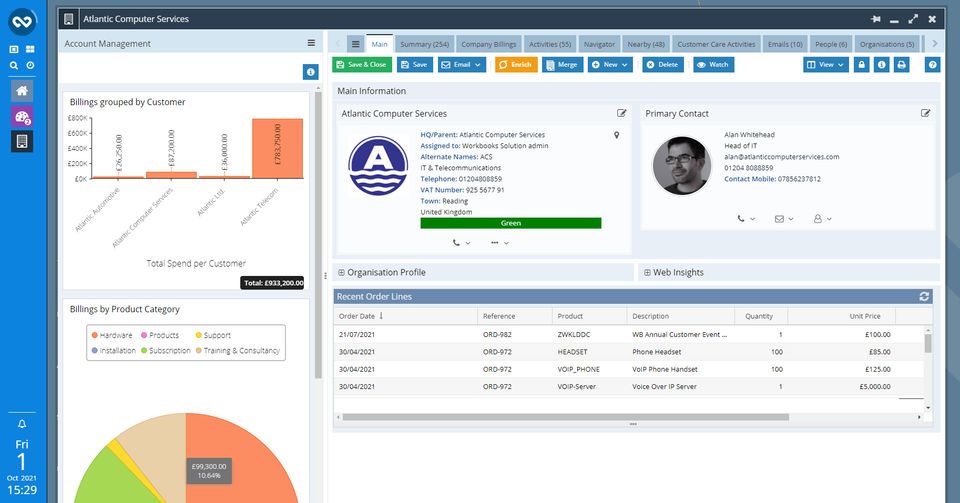Open the People (6) tab
960x503 pixels.
coord(831,44)
